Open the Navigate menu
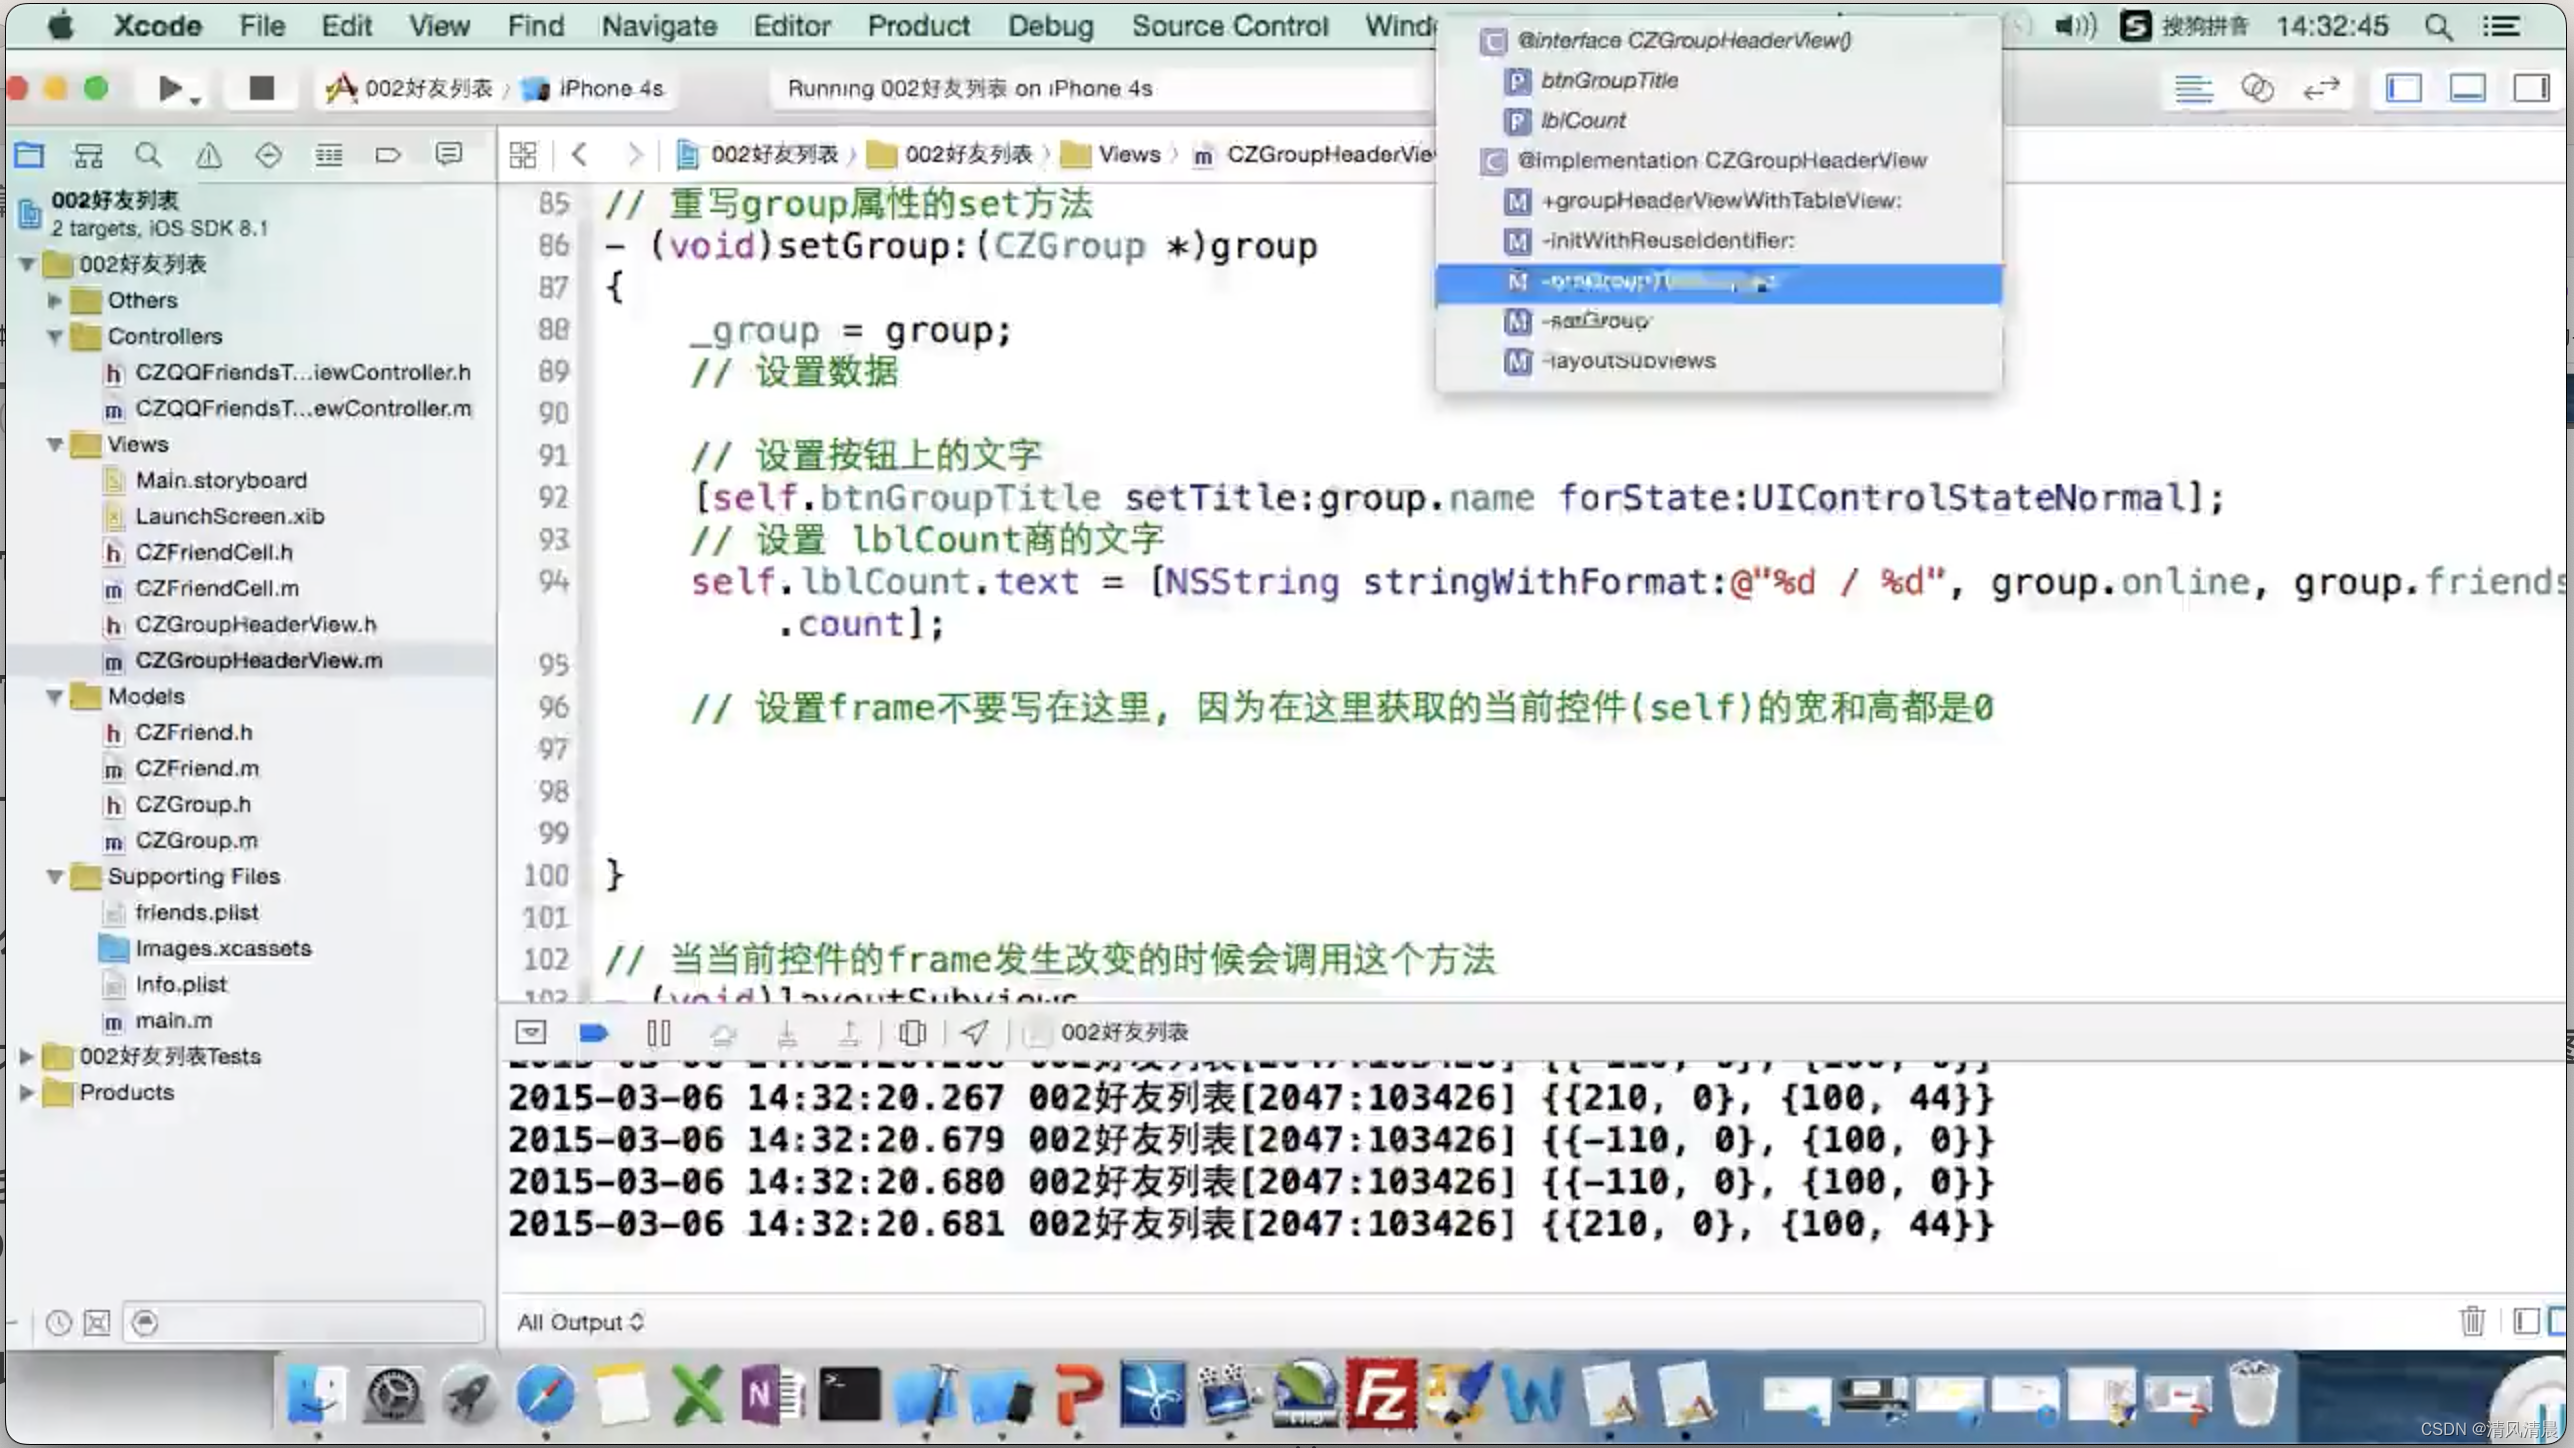 [x=659, y=26]
